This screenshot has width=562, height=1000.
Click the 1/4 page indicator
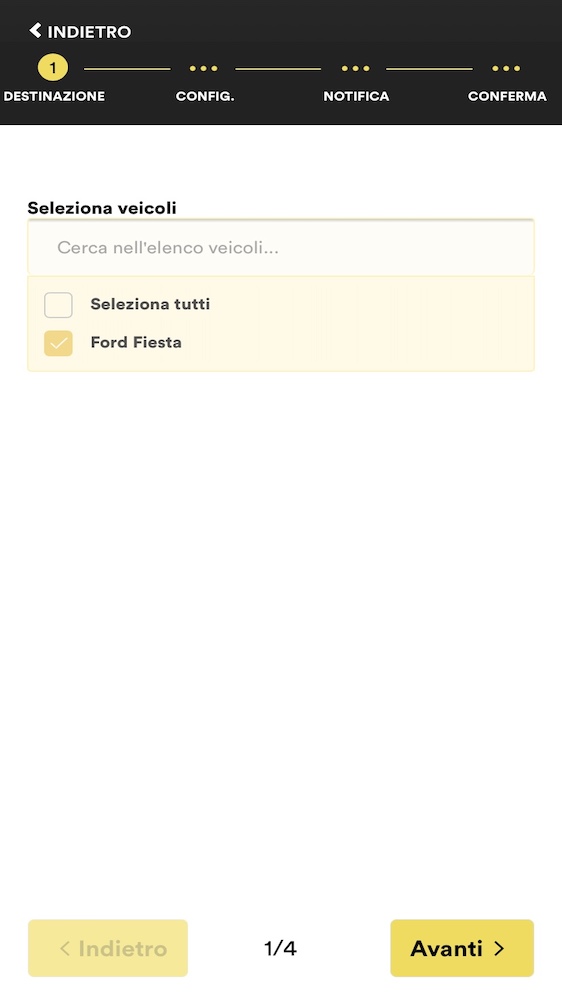280,948
